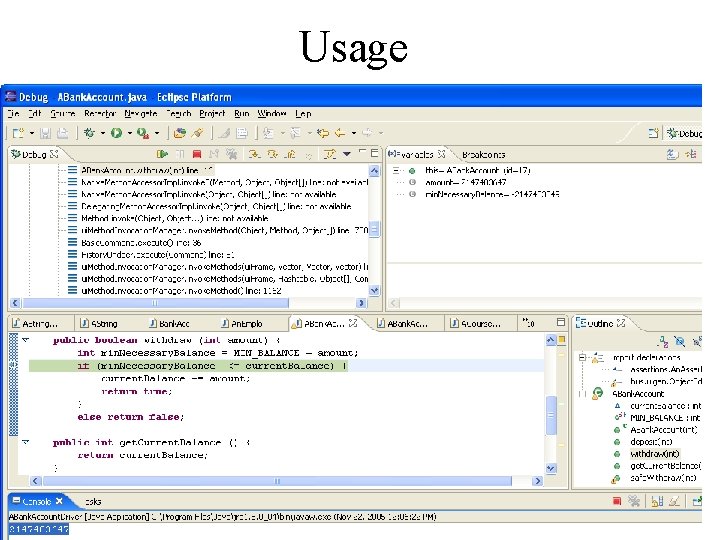This screenshot has width=720, height=540.
Task: Collapse the getCurrentBalance method fold marker
Action: tap(26, 442)
